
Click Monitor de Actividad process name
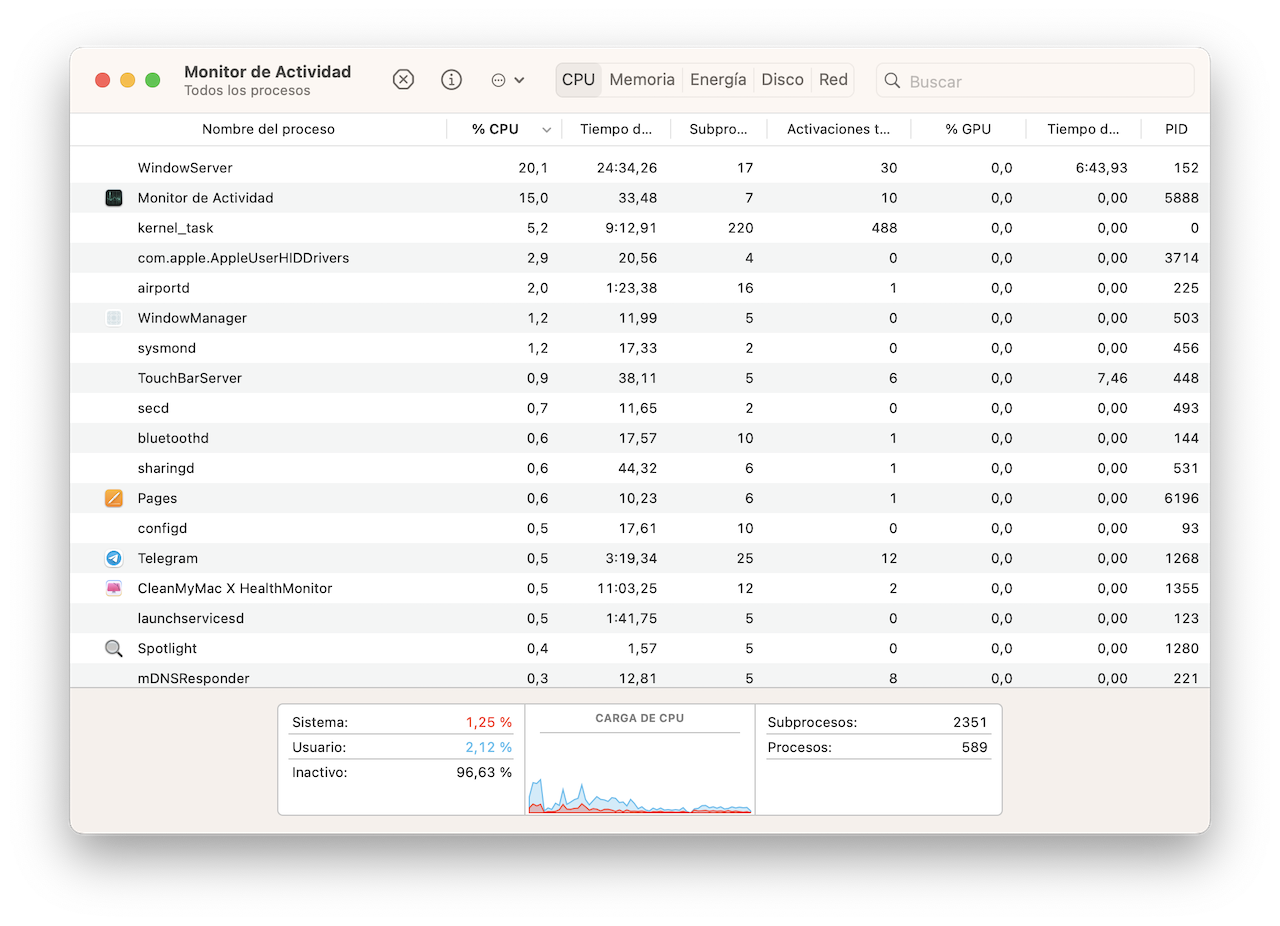pyautogui.click(x=205, y=198)
